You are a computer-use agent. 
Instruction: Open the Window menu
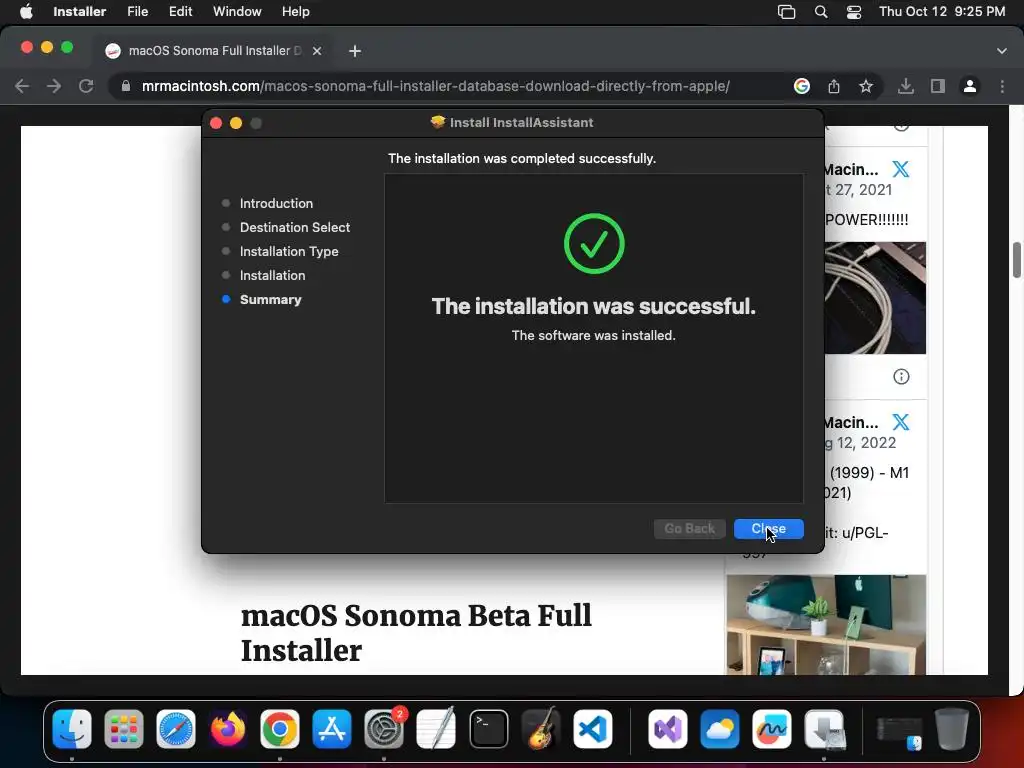(x=237, y=12)
